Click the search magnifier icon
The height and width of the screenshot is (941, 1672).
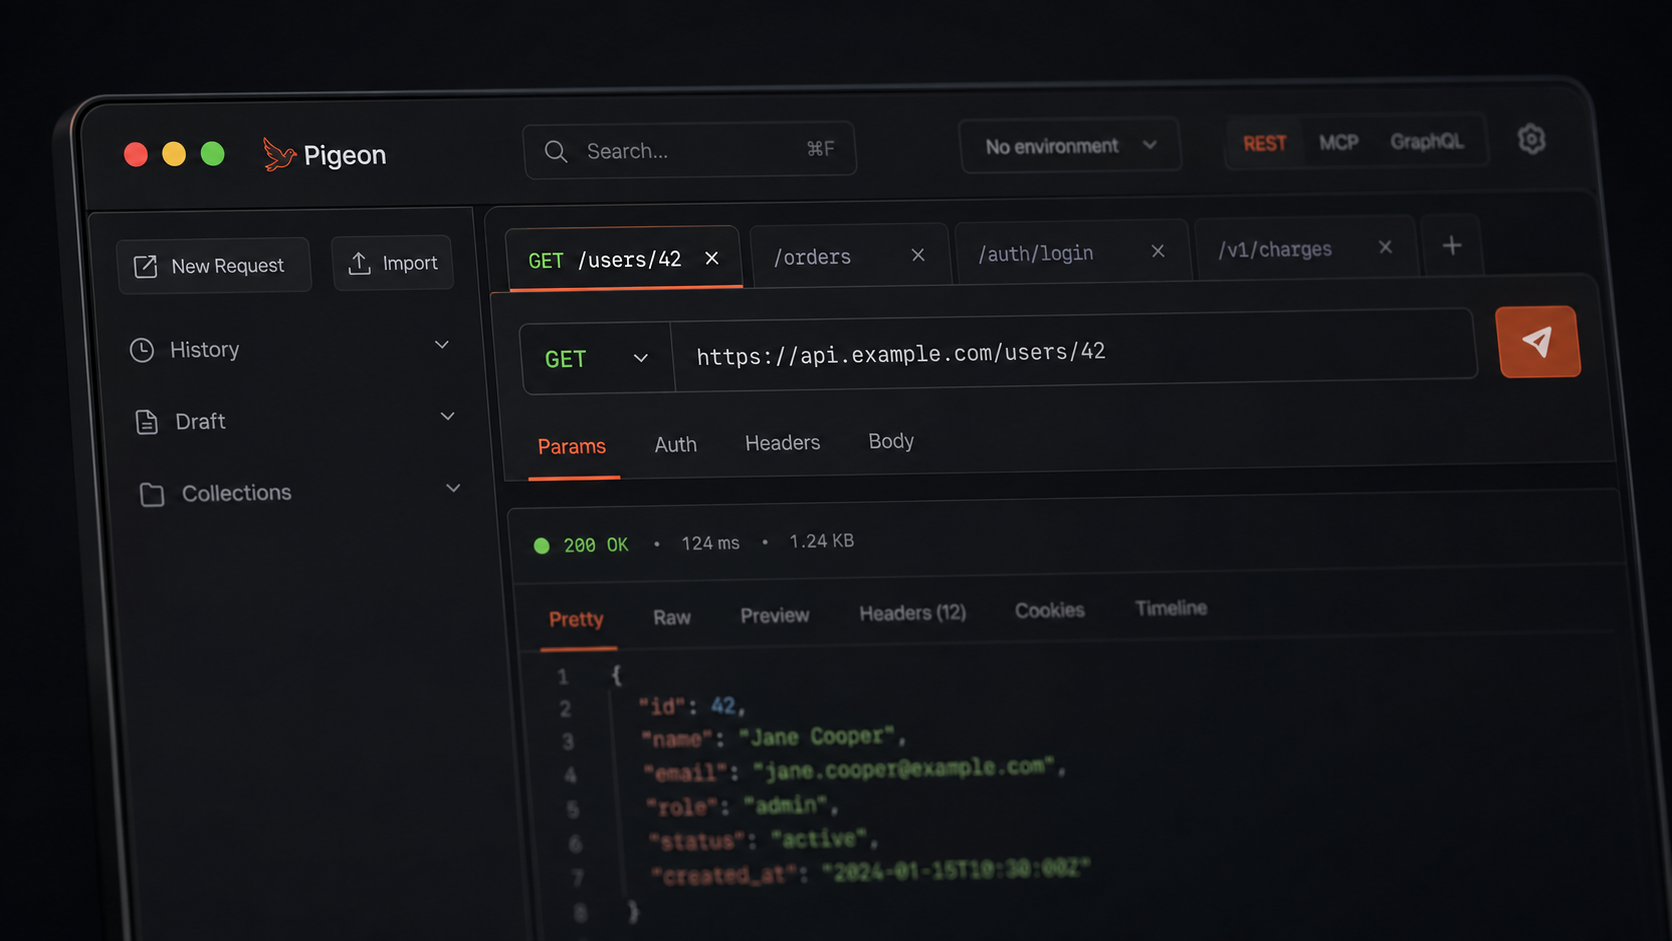[556, 151]
